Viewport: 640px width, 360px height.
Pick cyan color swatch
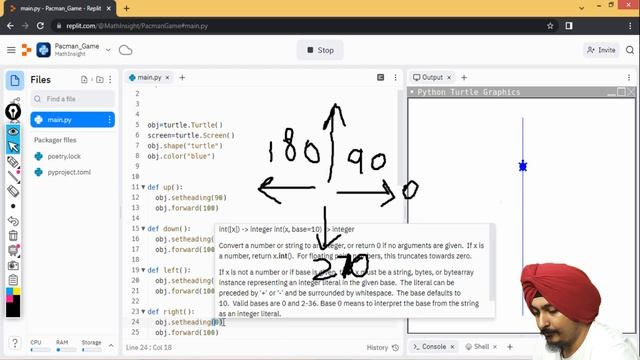pyautogui.click(x=9, y=291)
